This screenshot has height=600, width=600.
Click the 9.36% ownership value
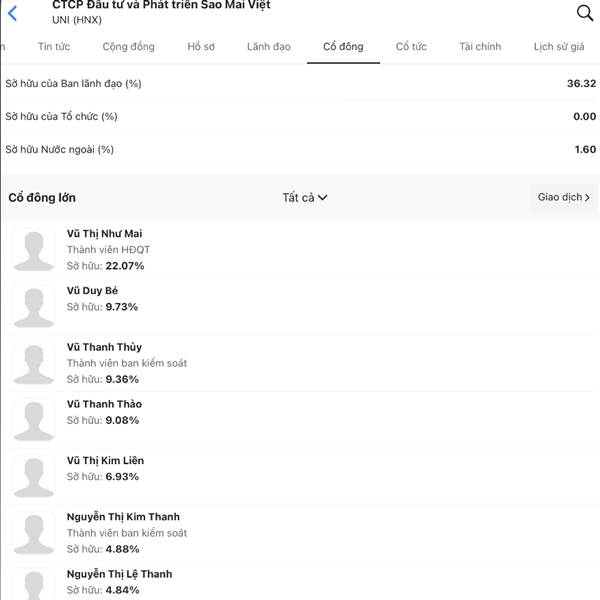pyautogui.click(x=122, y=379)
